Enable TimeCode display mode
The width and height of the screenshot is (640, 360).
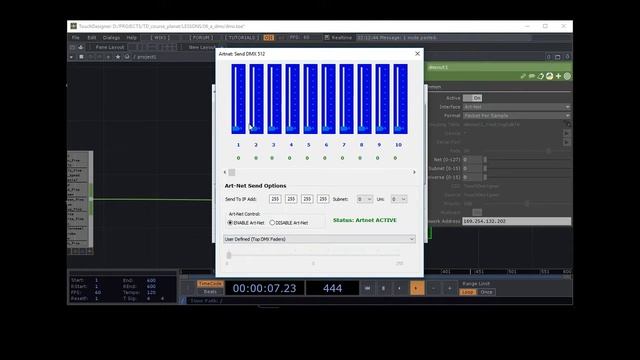[210, 284]
